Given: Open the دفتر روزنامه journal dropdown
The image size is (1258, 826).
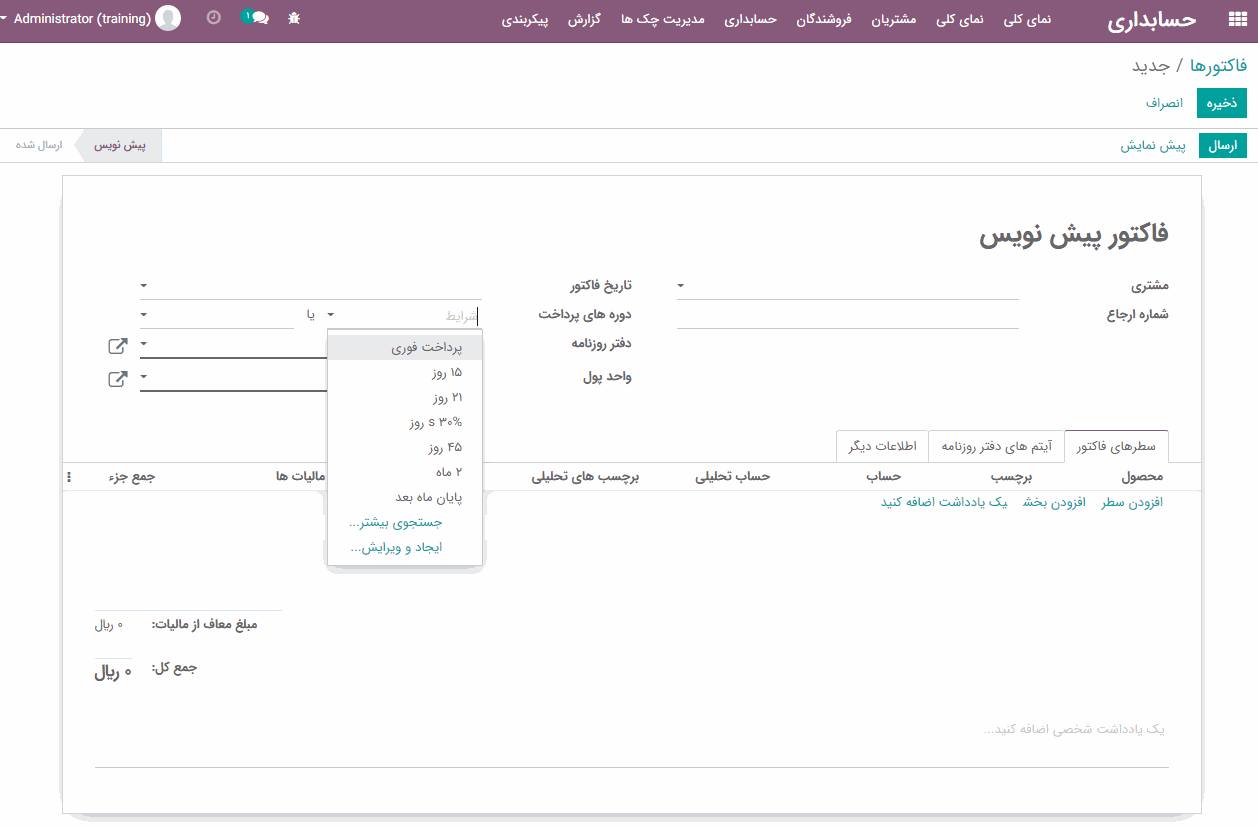Looking at the screenshot, I should pyautogui.click(x=144, y=344).
